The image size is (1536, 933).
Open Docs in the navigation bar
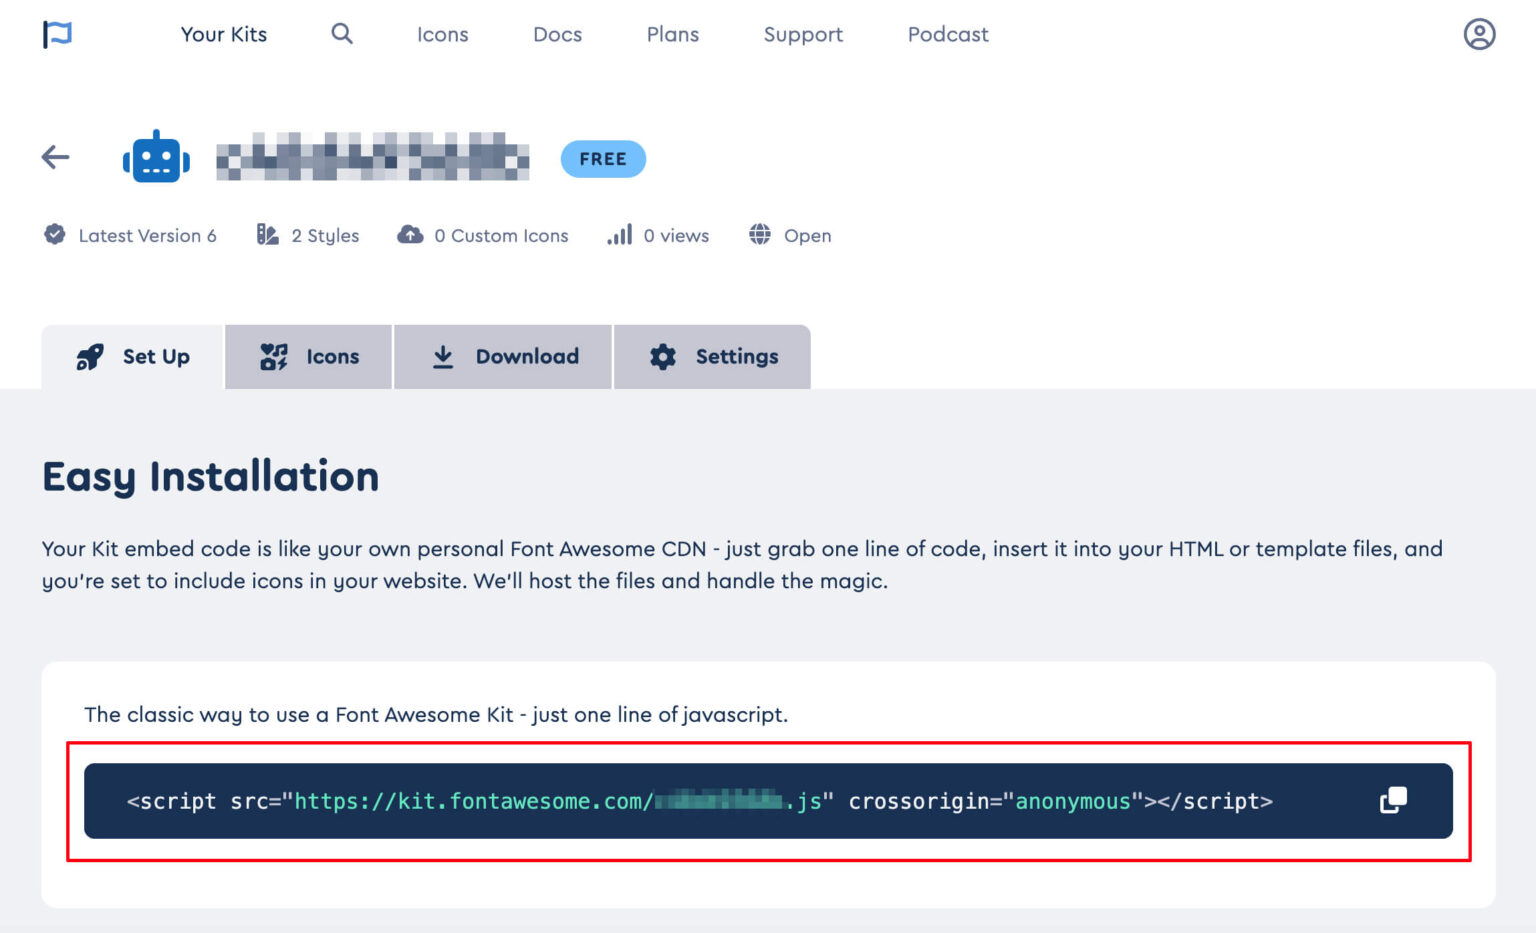pyautogui.click(x=557, y=34)
